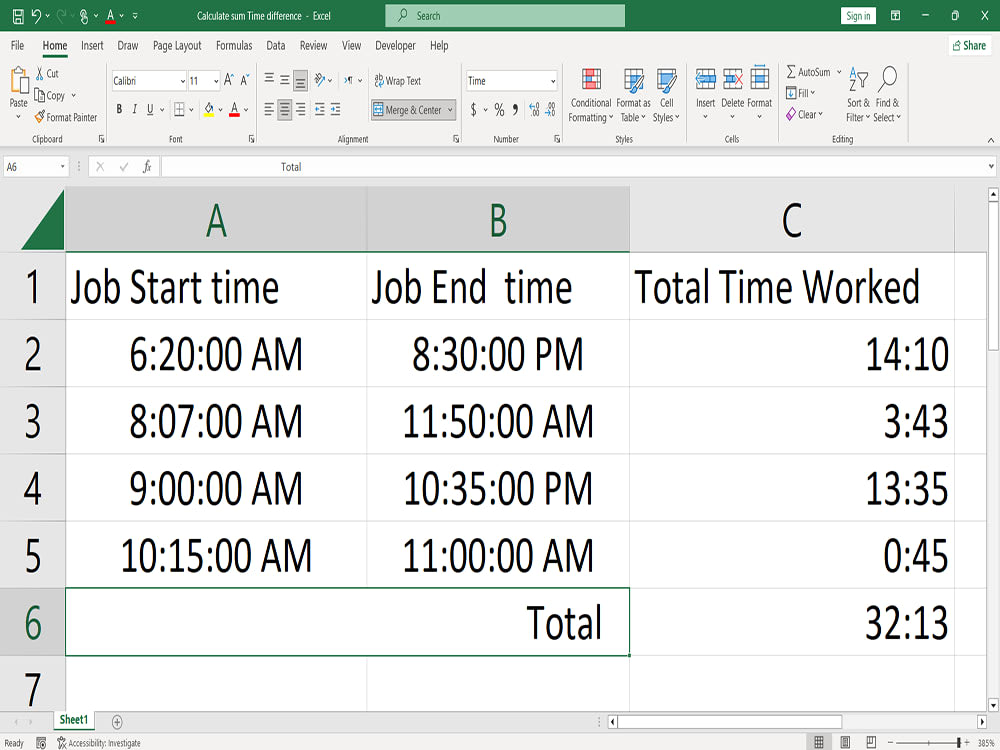Viewport: 1000px width, 750px height.
Task: Toggle Wrap Text
Action: 397,80
